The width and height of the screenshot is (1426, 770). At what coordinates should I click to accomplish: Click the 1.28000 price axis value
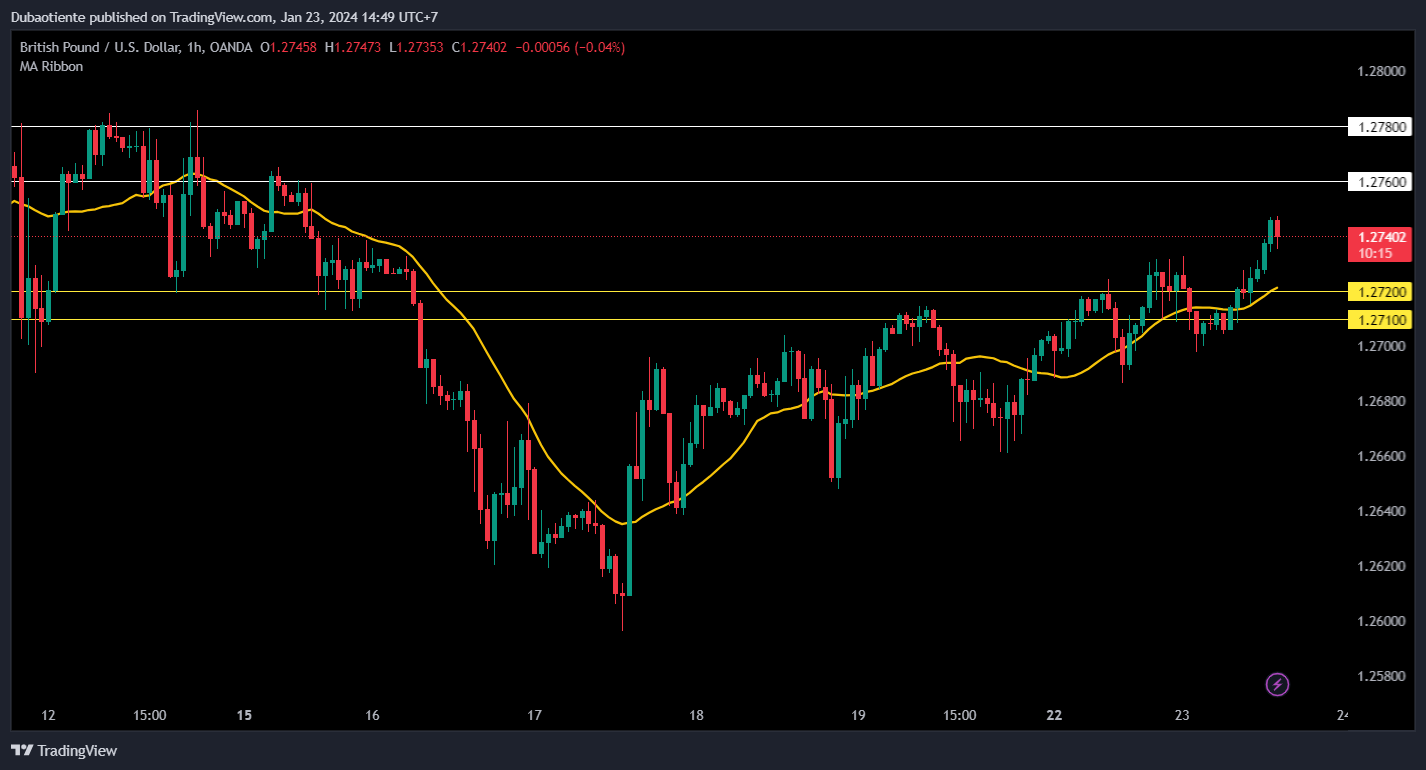coord(1380,72)
